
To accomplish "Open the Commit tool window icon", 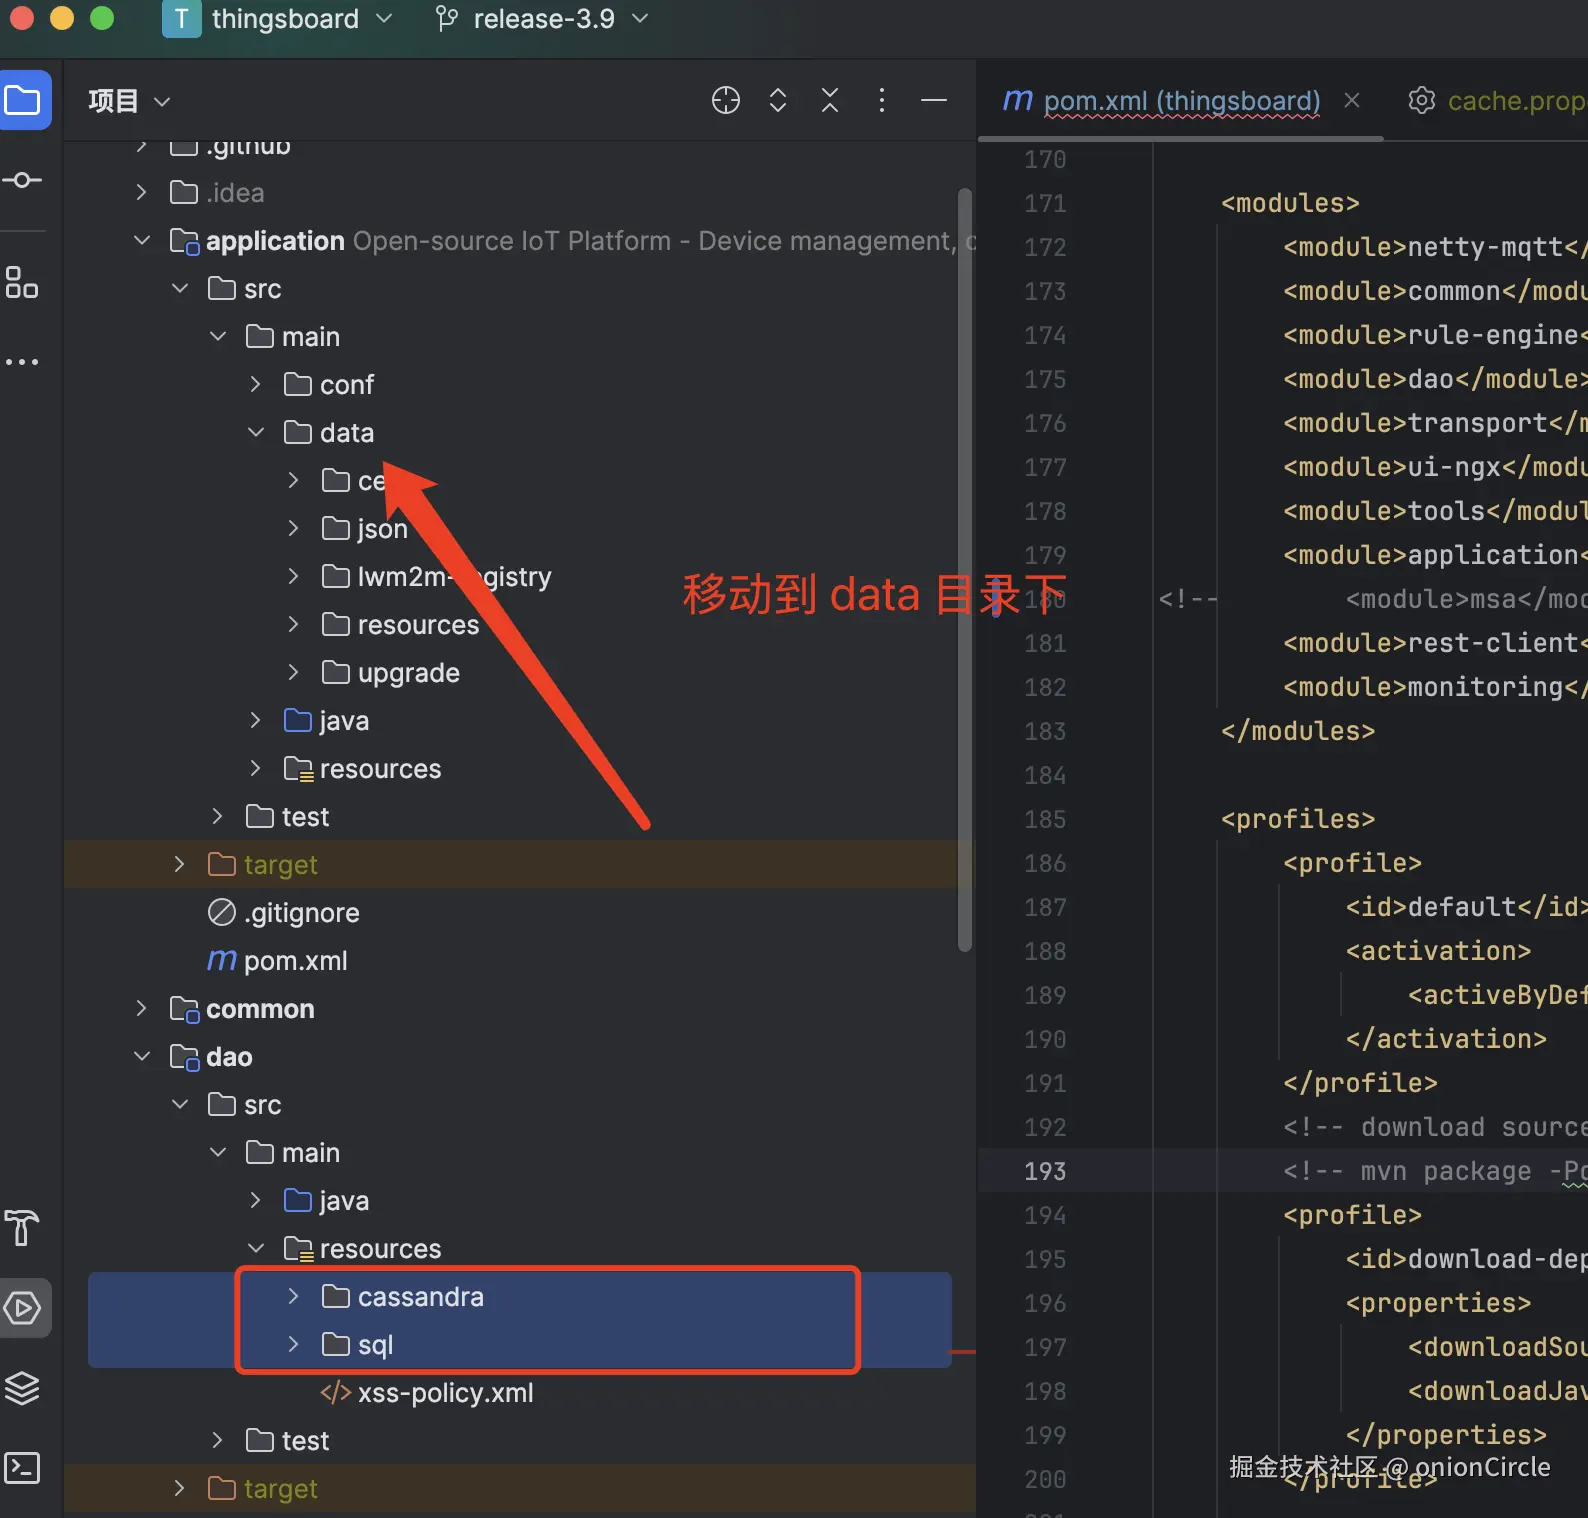I will click(22, 180).
